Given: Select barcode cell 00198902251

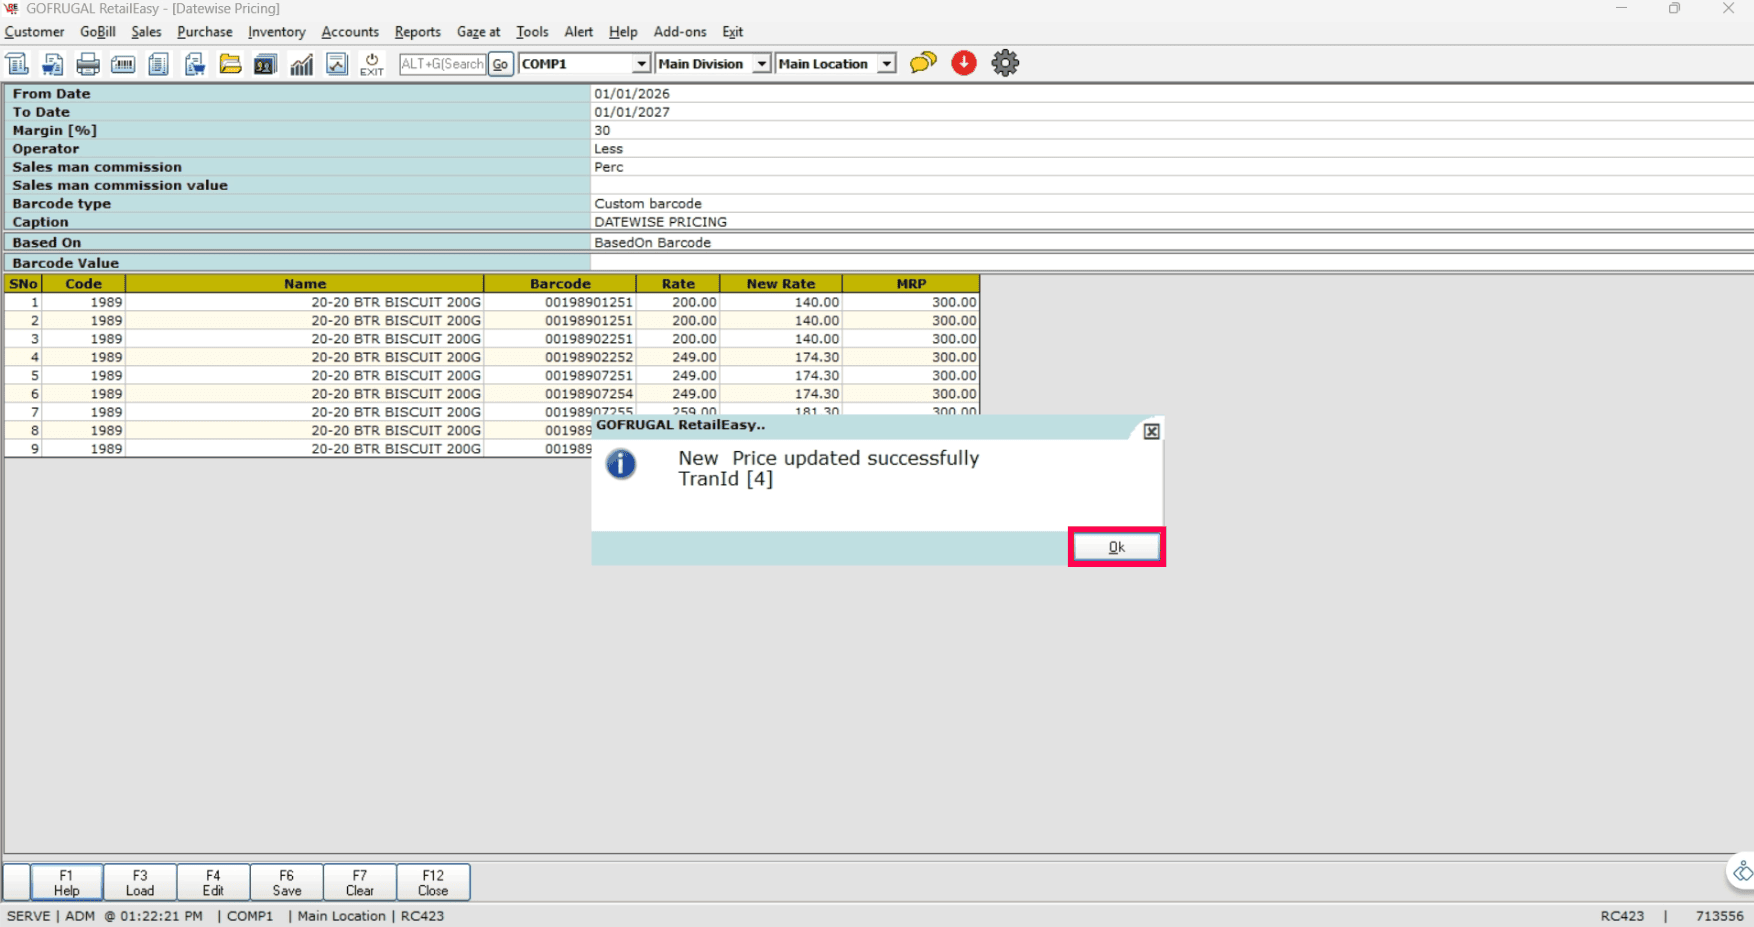Looking at the screenshot, I should coord(560,339).
